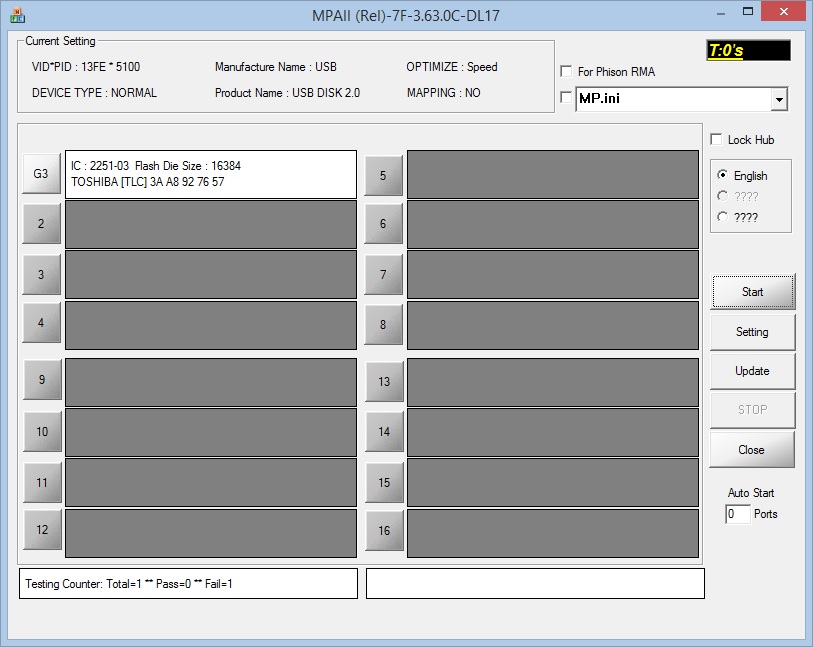
Task: Click port button 14
Action: [x=384, y=431]
